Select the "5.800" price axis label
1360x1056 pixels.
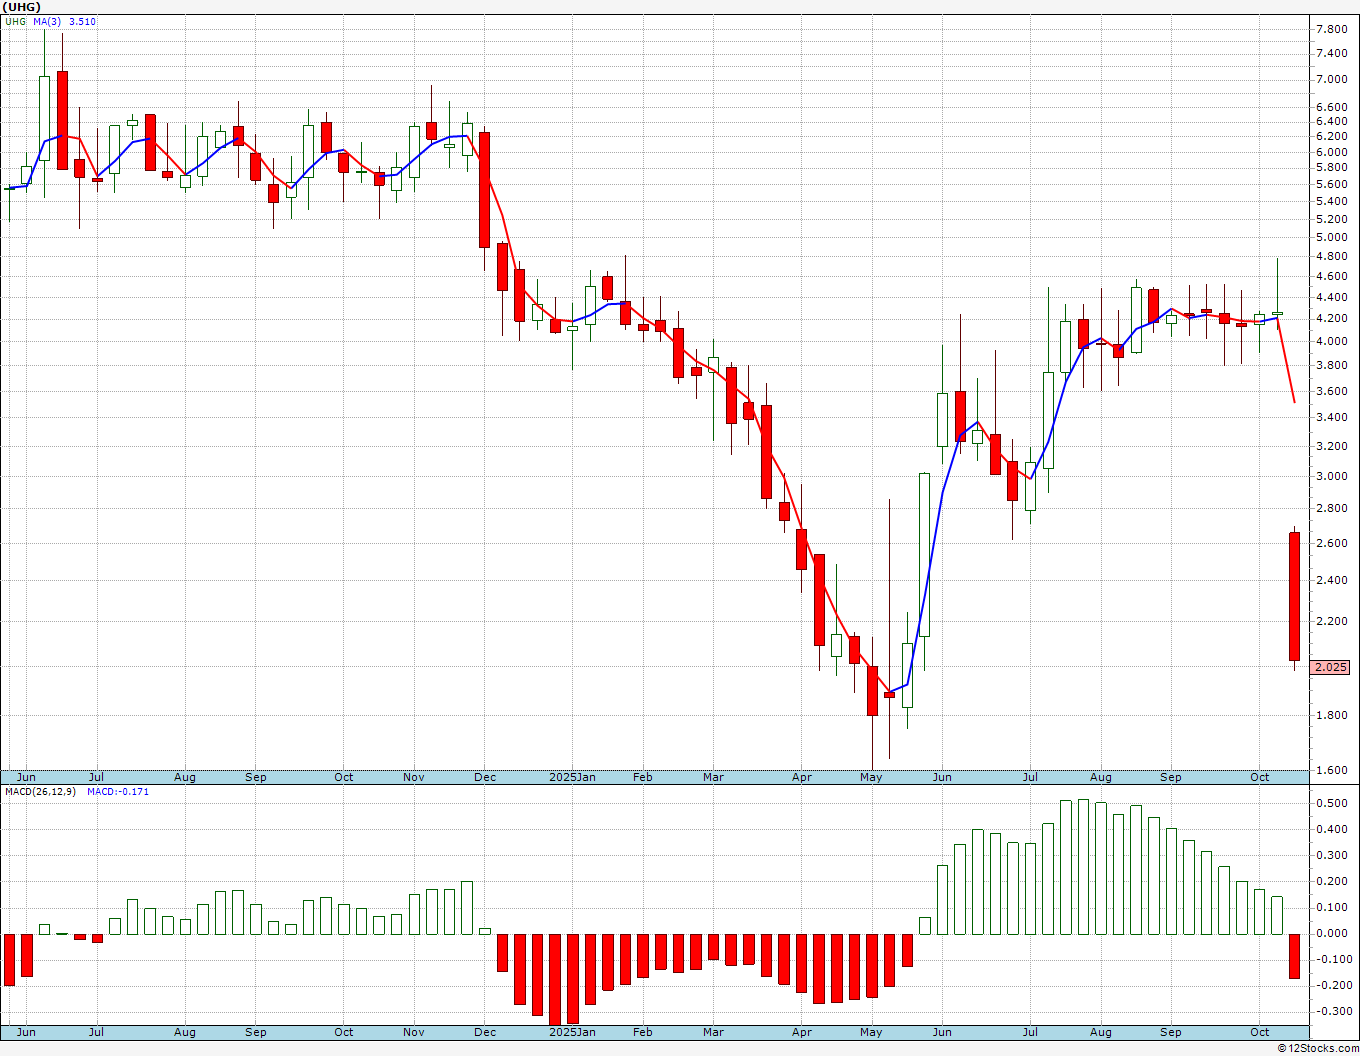[1331, 167]
